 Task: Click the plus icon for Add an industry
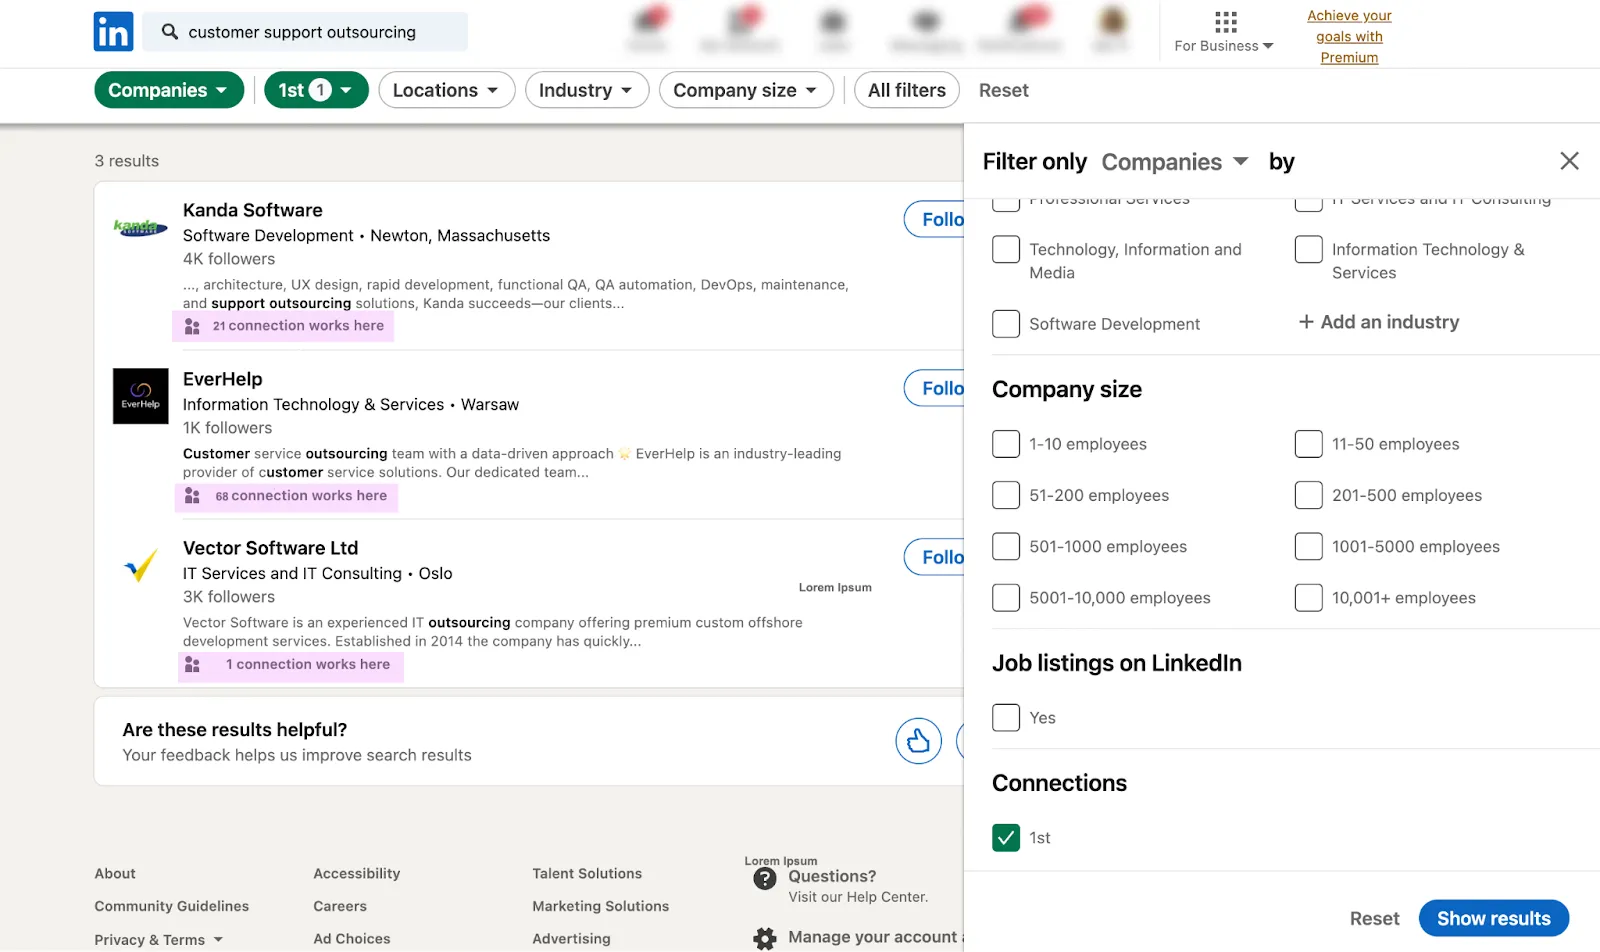click(1306, 322)
